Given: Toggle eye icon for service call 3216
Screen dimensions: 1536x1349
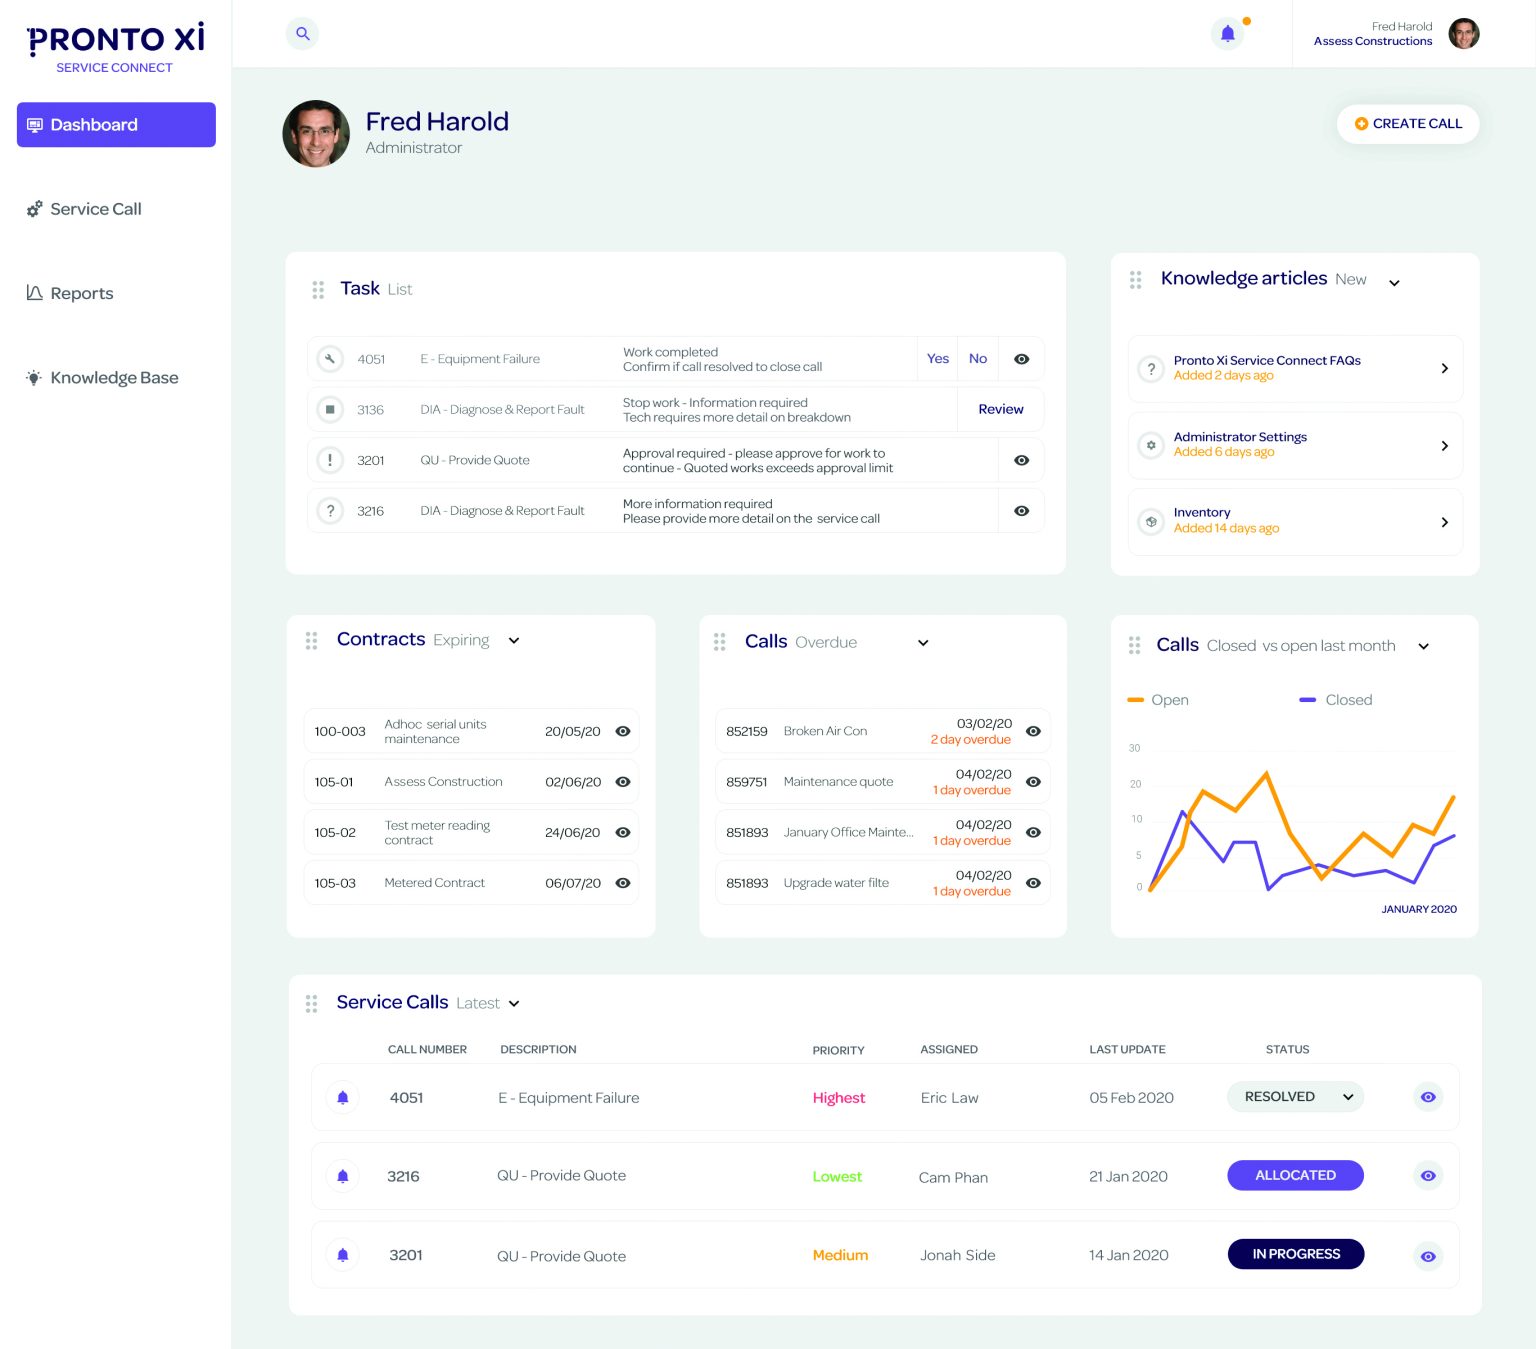Looking at the screenshot, I should [1428, 1176].
